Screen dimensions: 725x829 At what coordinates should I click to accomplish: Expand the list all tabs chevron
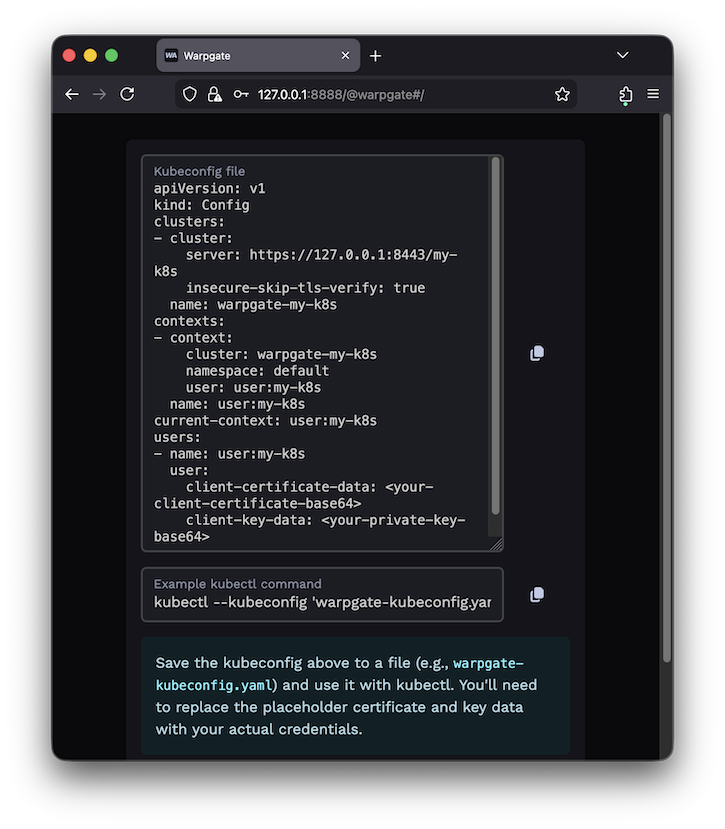623,55
